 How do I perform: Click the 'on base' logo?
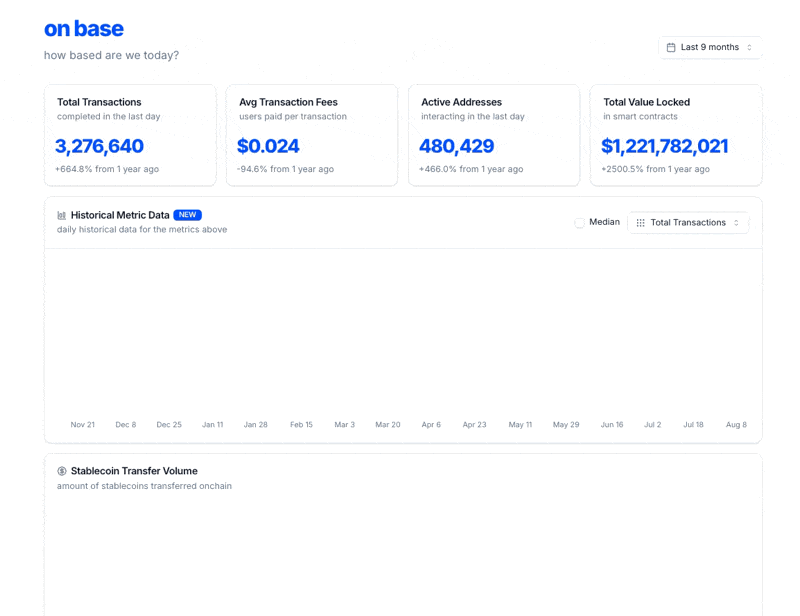[84, 29]
